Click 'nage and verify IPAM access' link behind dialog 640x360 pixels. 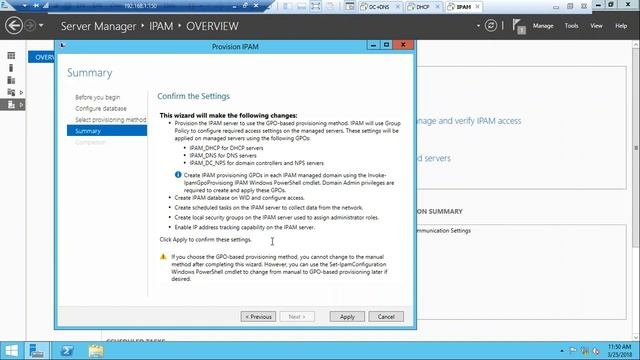(469, 121)
